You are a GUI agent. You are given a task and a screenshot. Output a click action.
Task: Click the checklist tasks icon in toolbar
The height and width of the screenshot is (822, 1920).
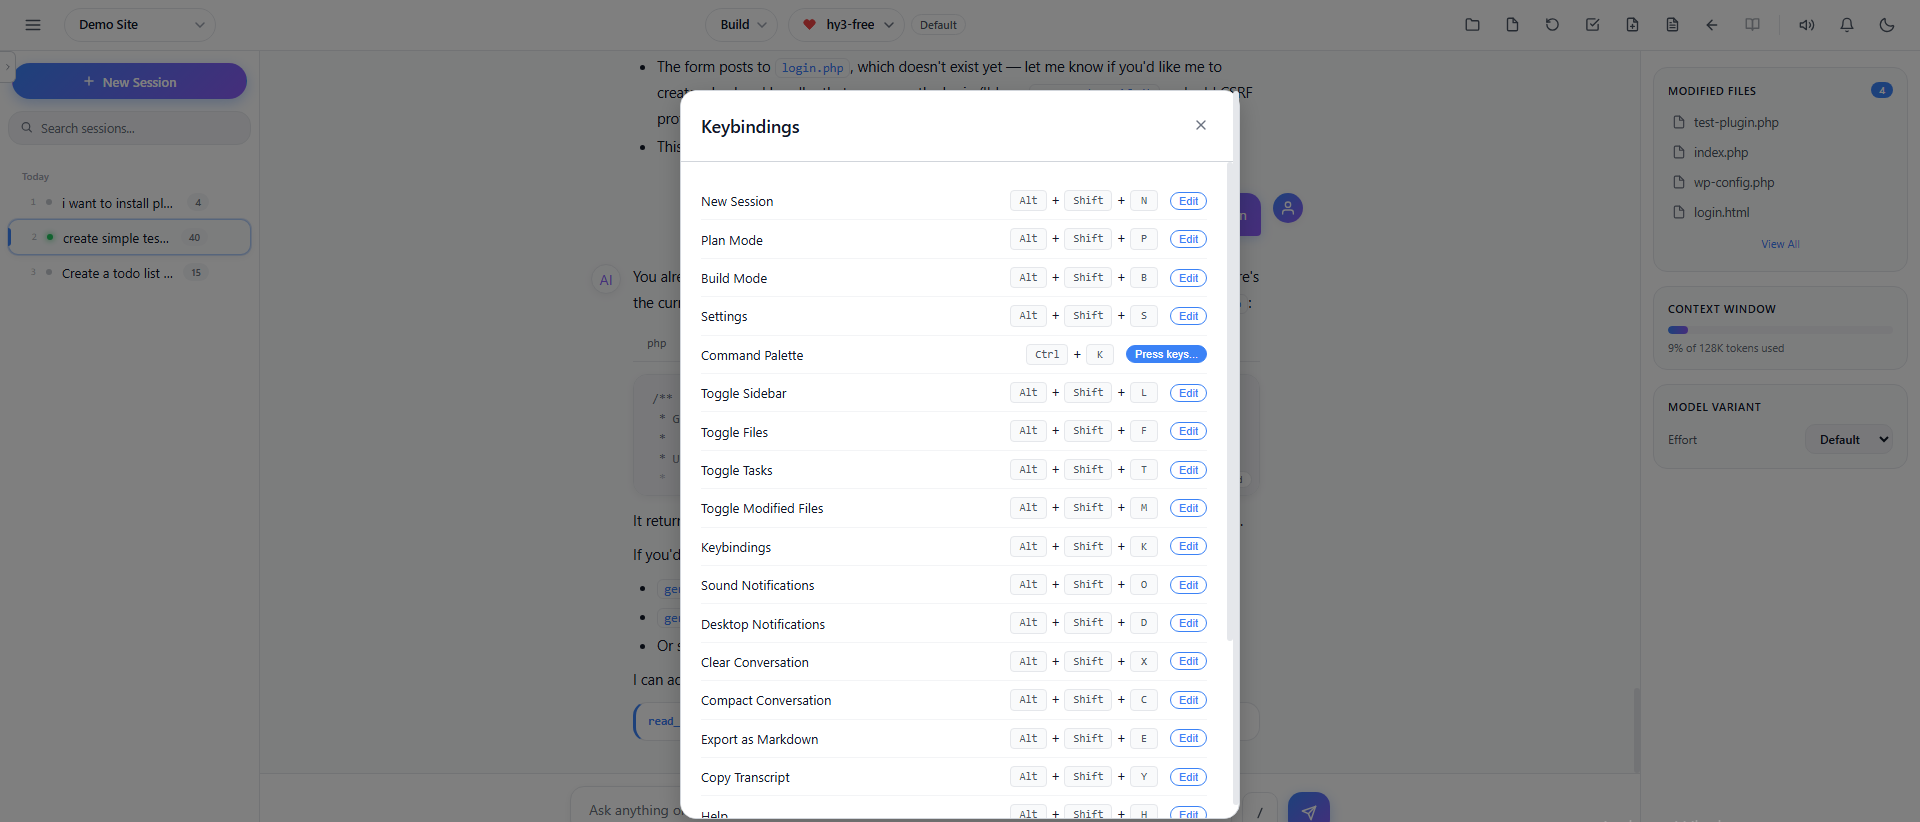(1592, 25)
